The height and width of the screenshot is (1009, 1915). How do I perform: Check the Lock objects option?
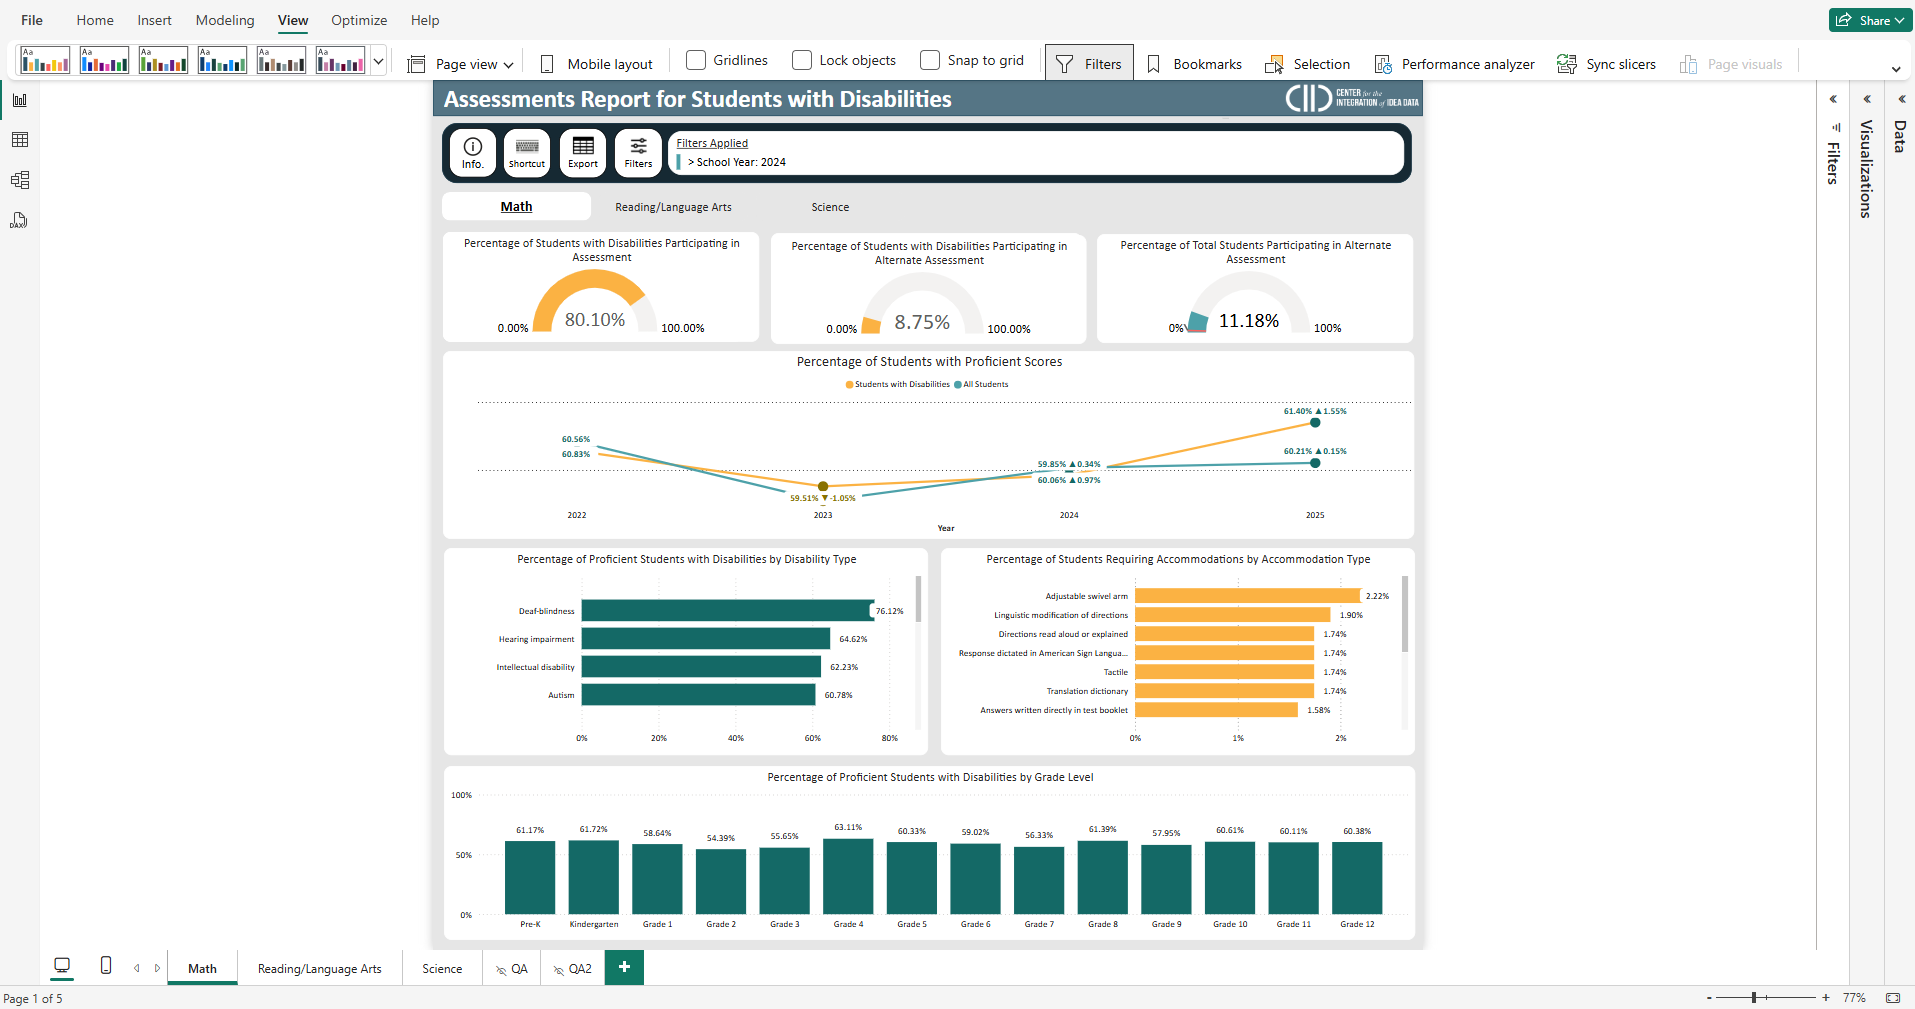click(802, 61)
